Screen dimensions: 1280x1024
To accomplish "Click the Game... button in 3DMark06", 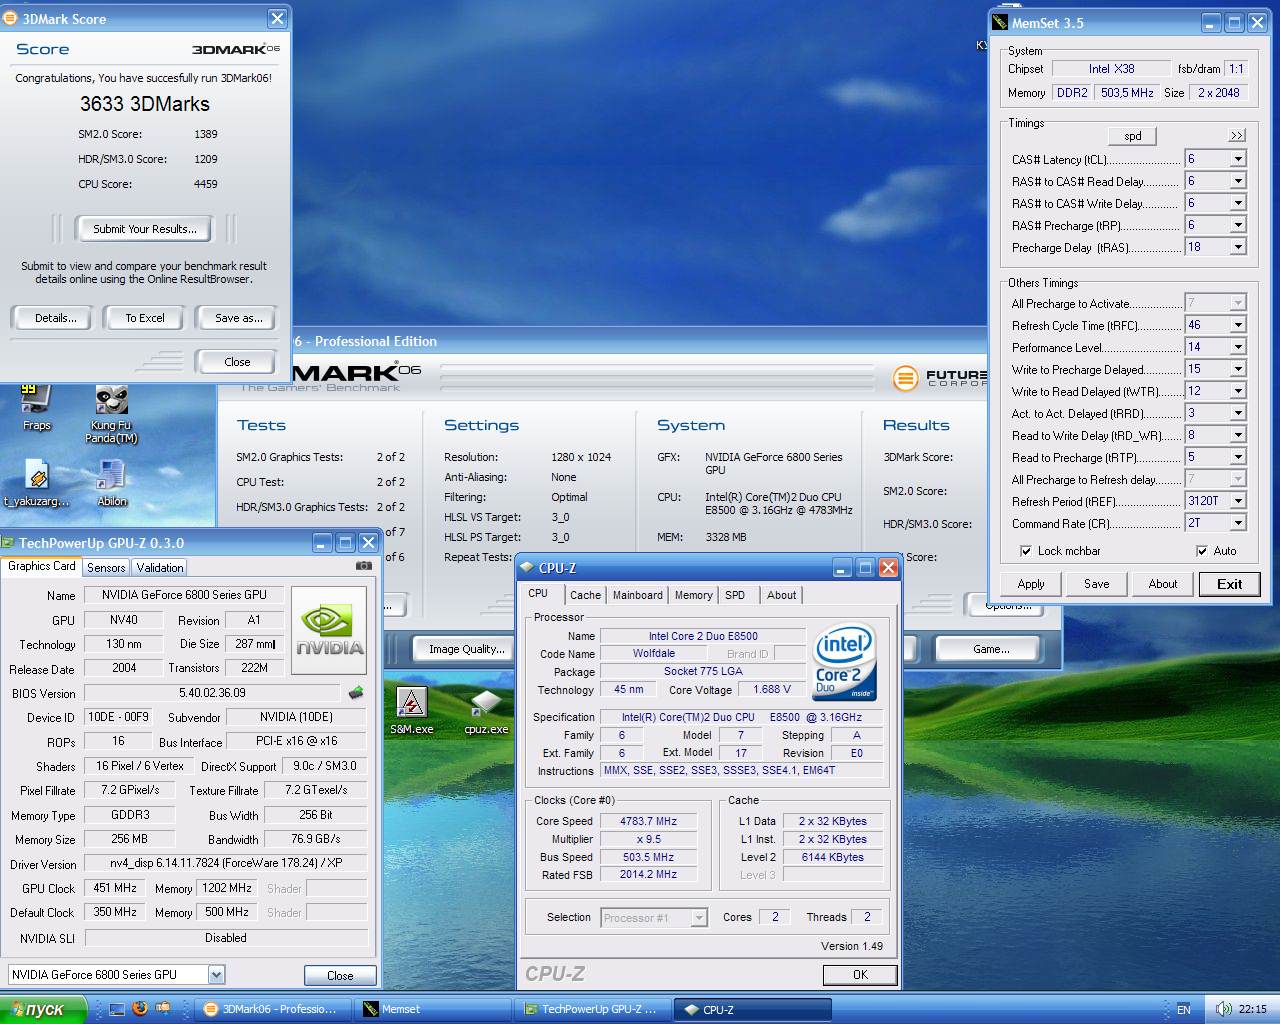I will pos(990,649).
